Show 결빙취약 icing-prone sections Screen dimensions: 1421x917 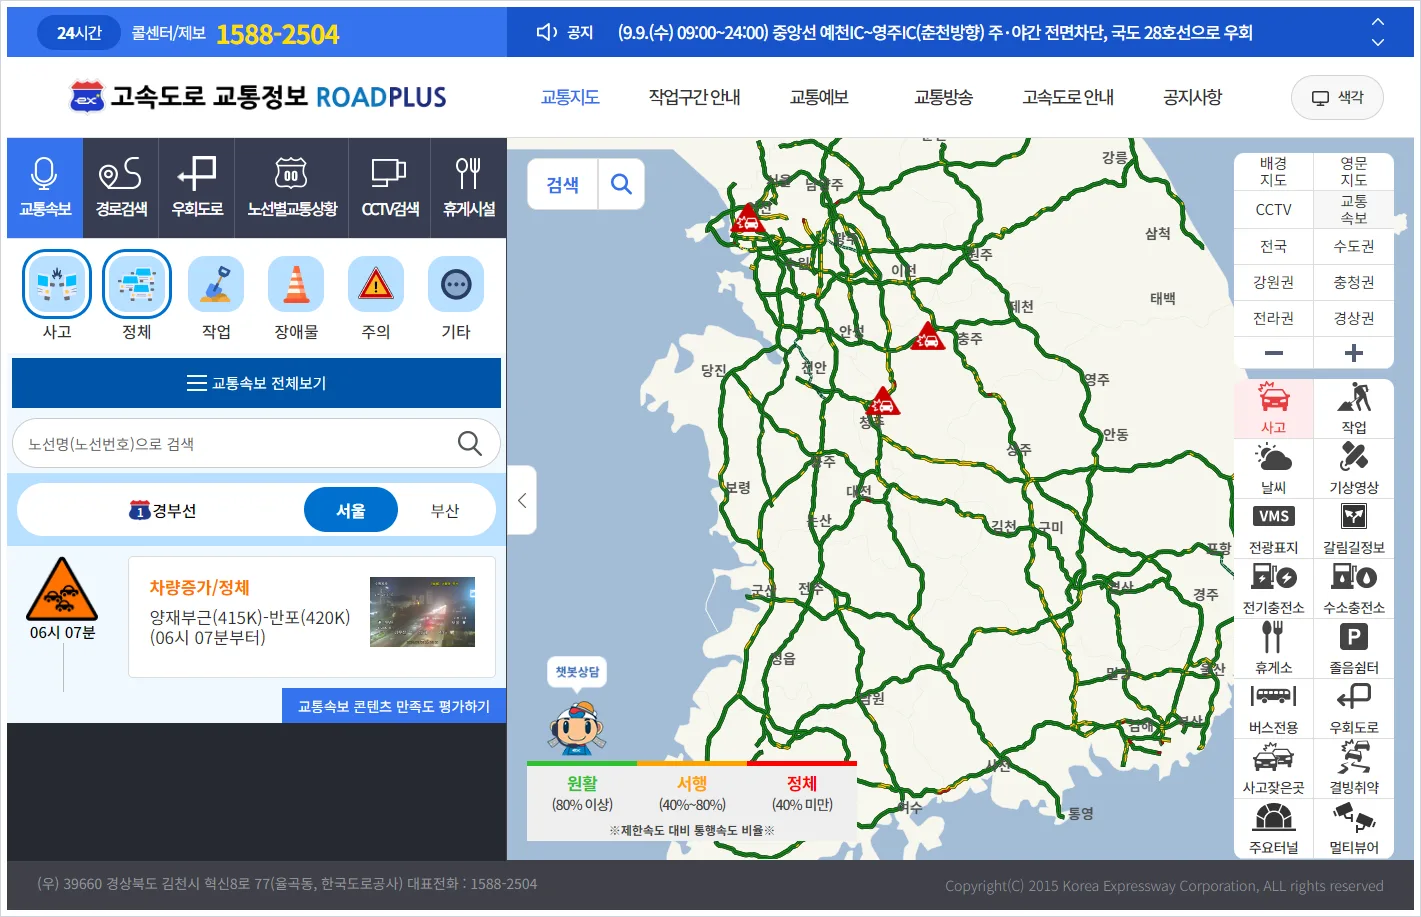[1354, 769]
